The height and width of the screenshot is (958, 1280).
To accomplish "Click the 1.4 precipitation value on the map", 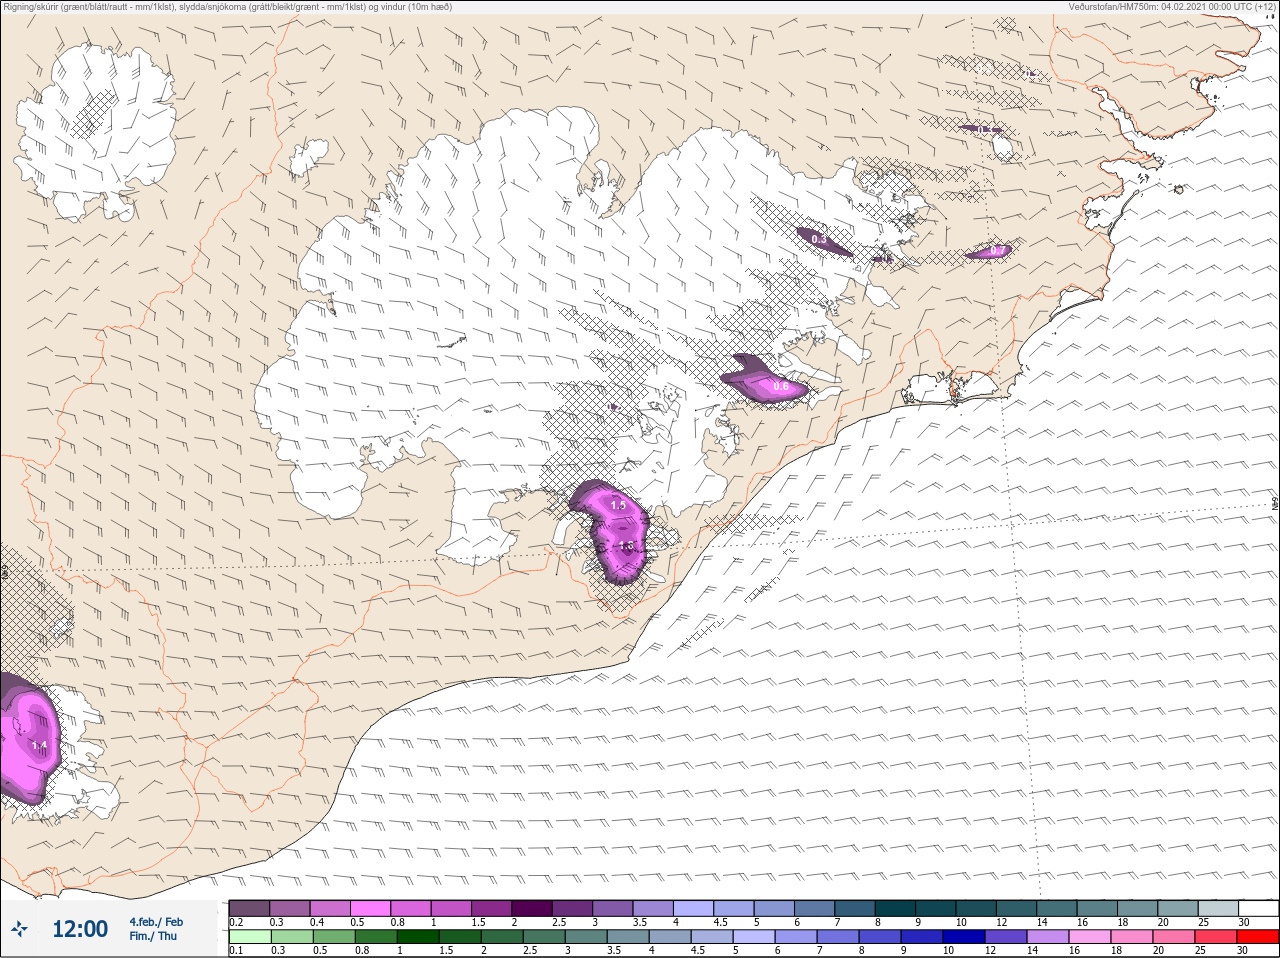I will pos(39,746).
